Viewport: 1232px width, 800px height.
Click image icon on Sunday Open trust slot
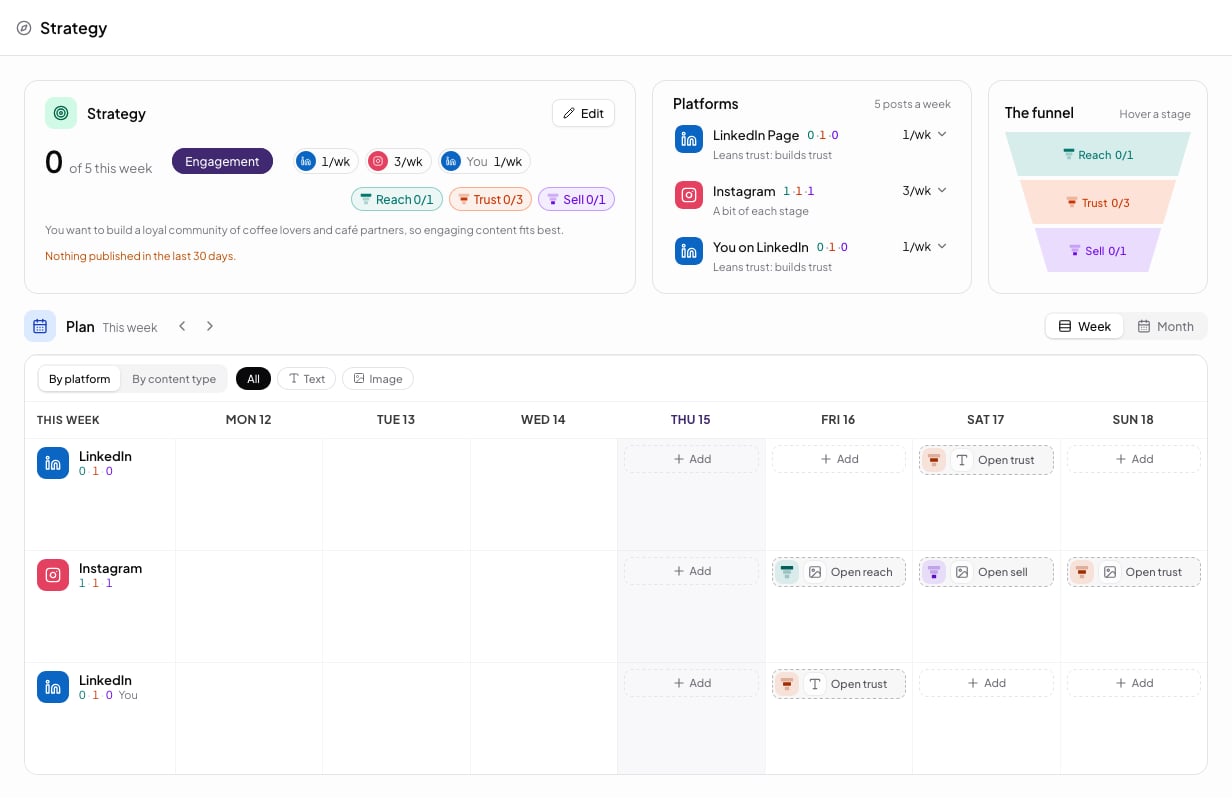point(1110,572)
